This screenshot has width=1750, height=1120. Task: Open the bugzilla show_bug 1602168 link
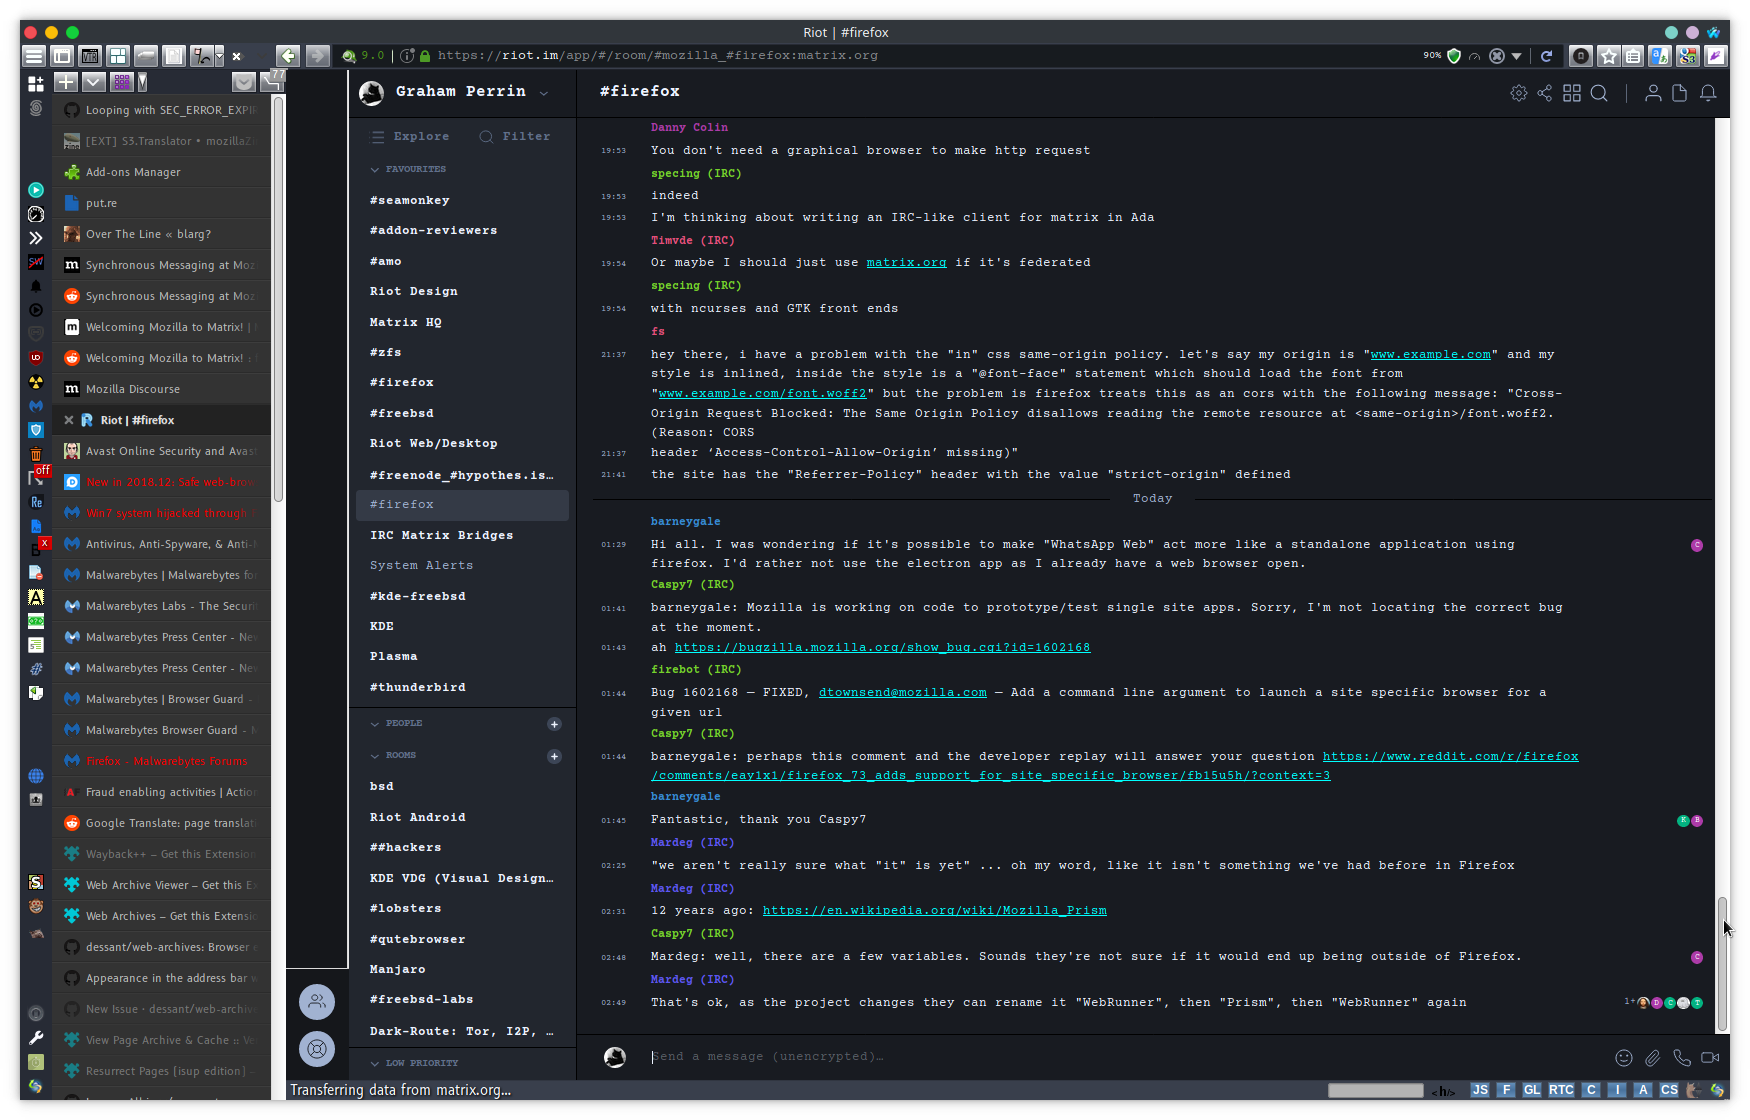[x=882, y=648]
